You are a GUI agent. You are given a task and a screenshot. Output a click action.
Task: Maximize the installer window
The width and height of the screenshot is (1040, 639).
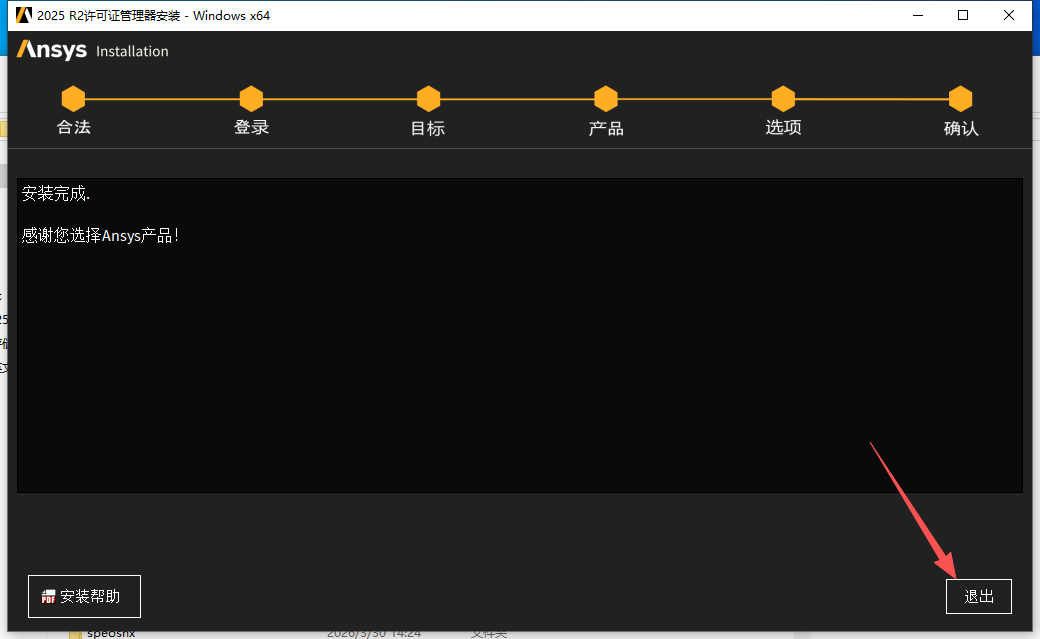[x=963, y=15]
